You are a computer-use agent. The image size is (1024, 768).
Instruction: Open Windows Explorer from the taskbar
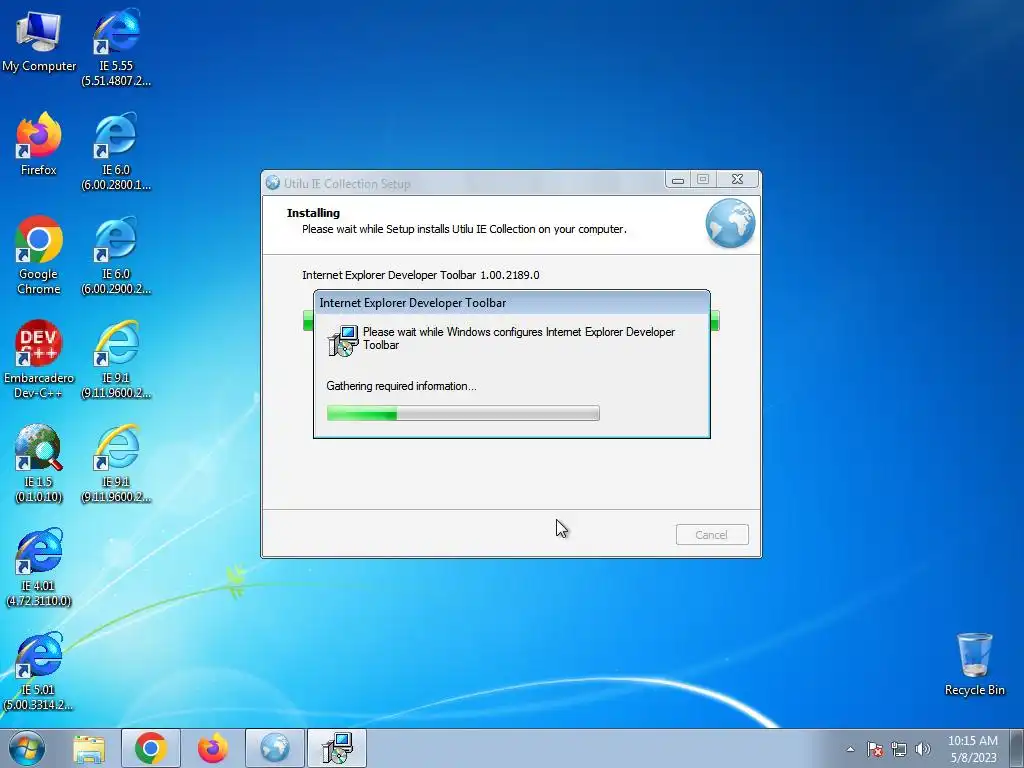pyautogui.click(x=89, y=748)
